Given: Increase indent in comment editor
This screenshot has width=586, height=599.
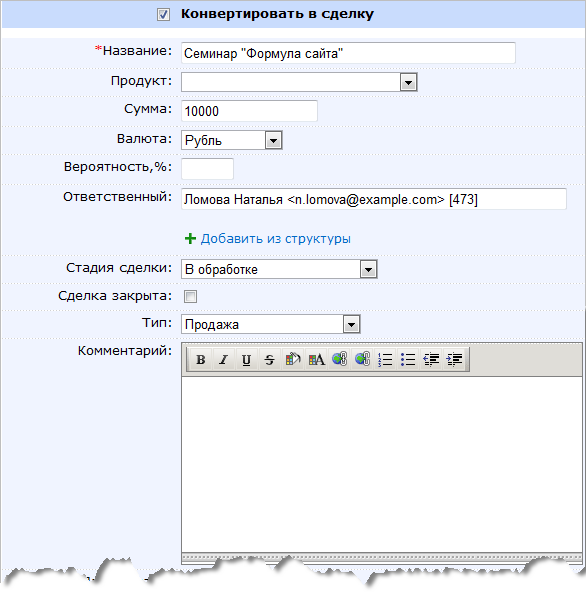Looking at the screenshot, I should tap(454, 359).
